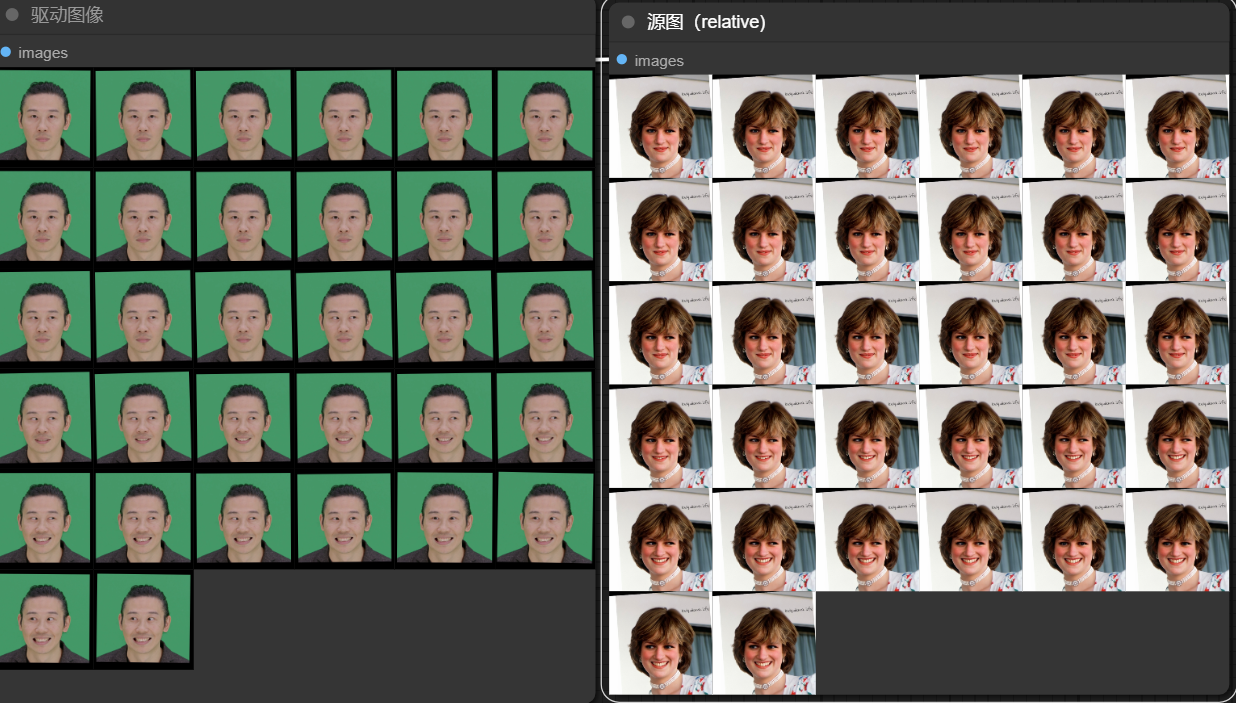This screenshot has width=1236, height=703.
Task: Open the final green-background thumbnail in the last row
Action: pos(144,618)
